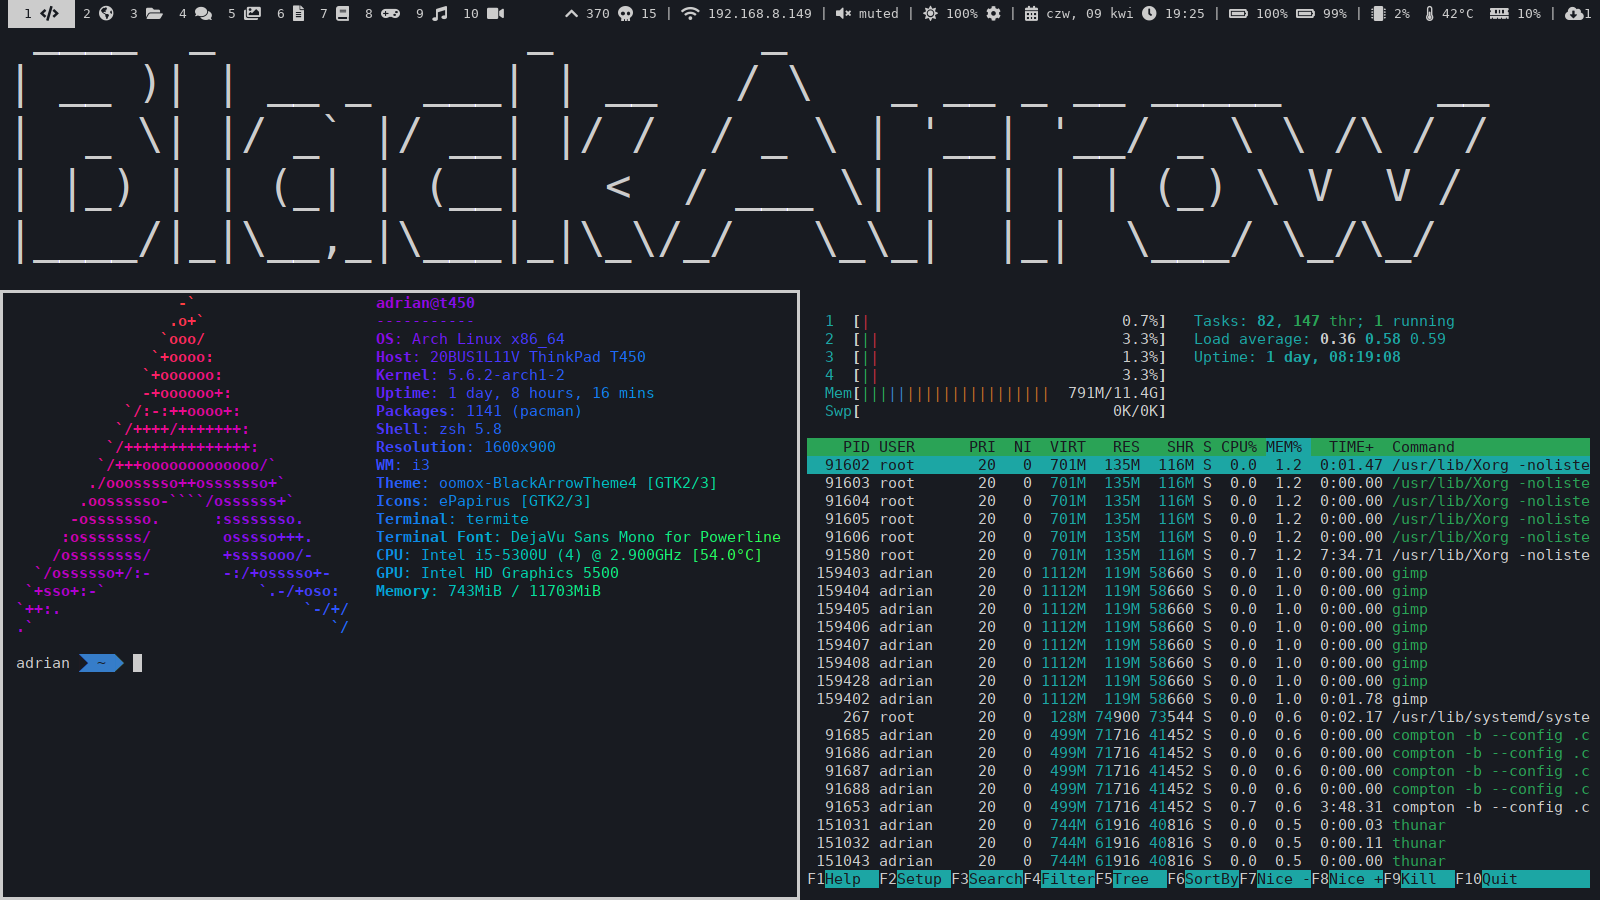Click the thermometer temperature icon
Screen dimensions: 1600x900
pyautogui.click(x=1429, y=14)
